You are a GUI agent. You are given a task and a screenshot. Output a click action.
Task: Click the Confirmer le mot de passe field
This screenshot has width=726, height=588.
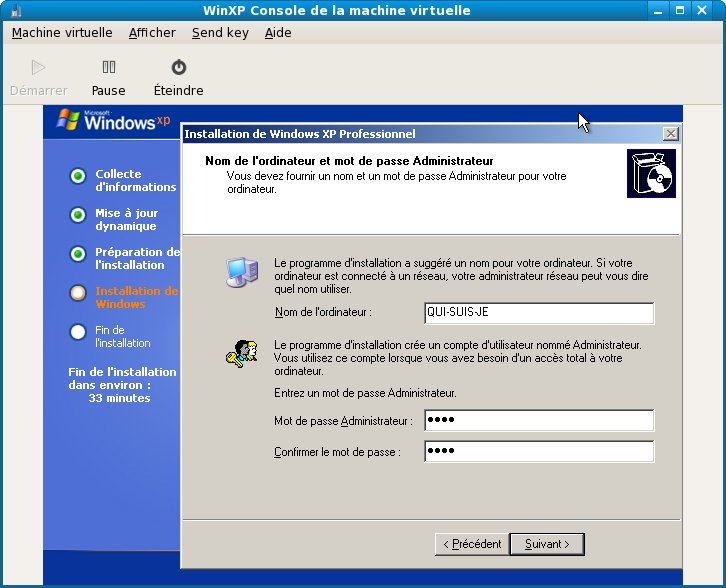pyautogui.click(x=538, y=452)
